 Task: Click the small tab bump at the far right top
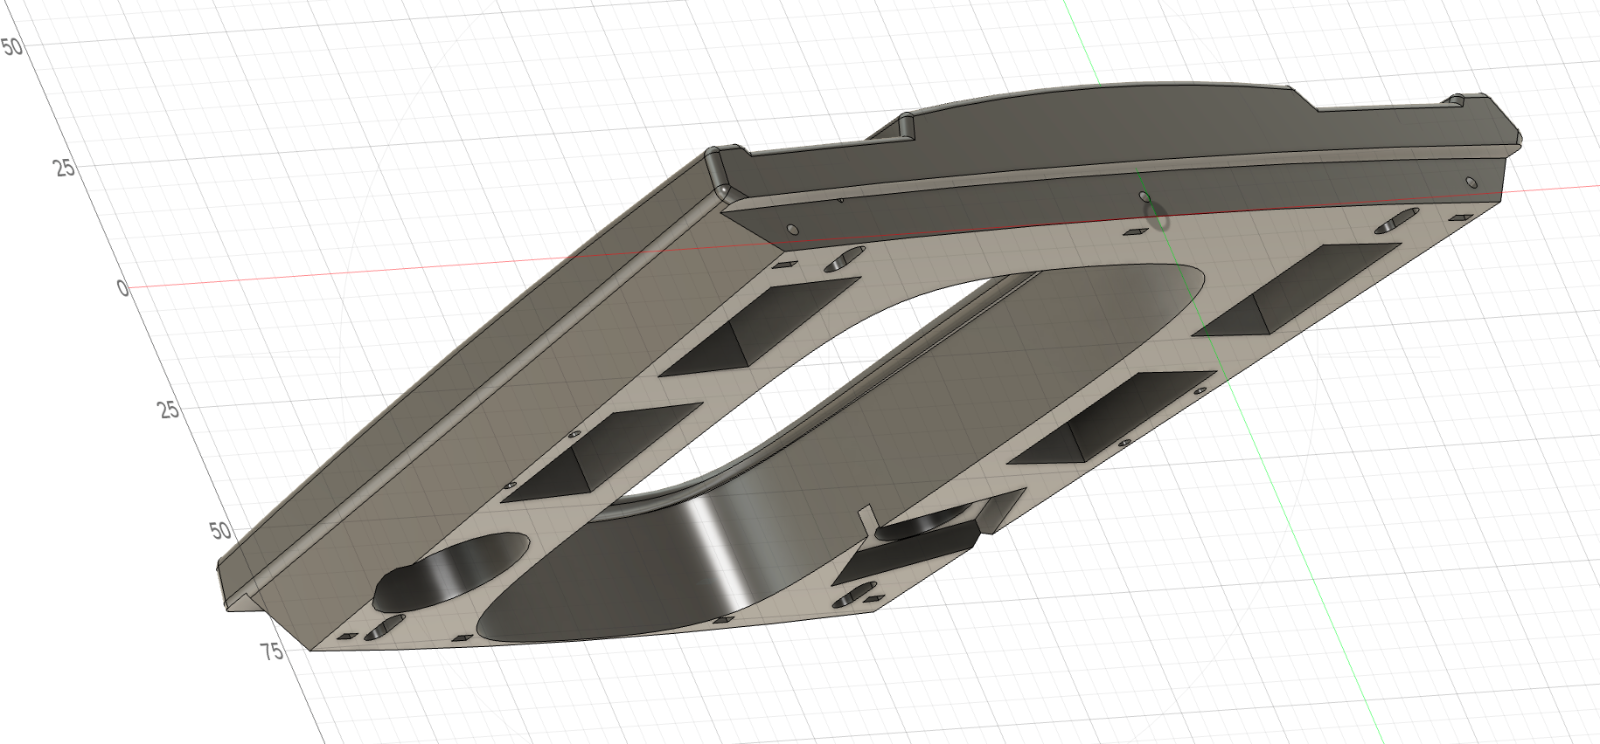(1456, 101)
